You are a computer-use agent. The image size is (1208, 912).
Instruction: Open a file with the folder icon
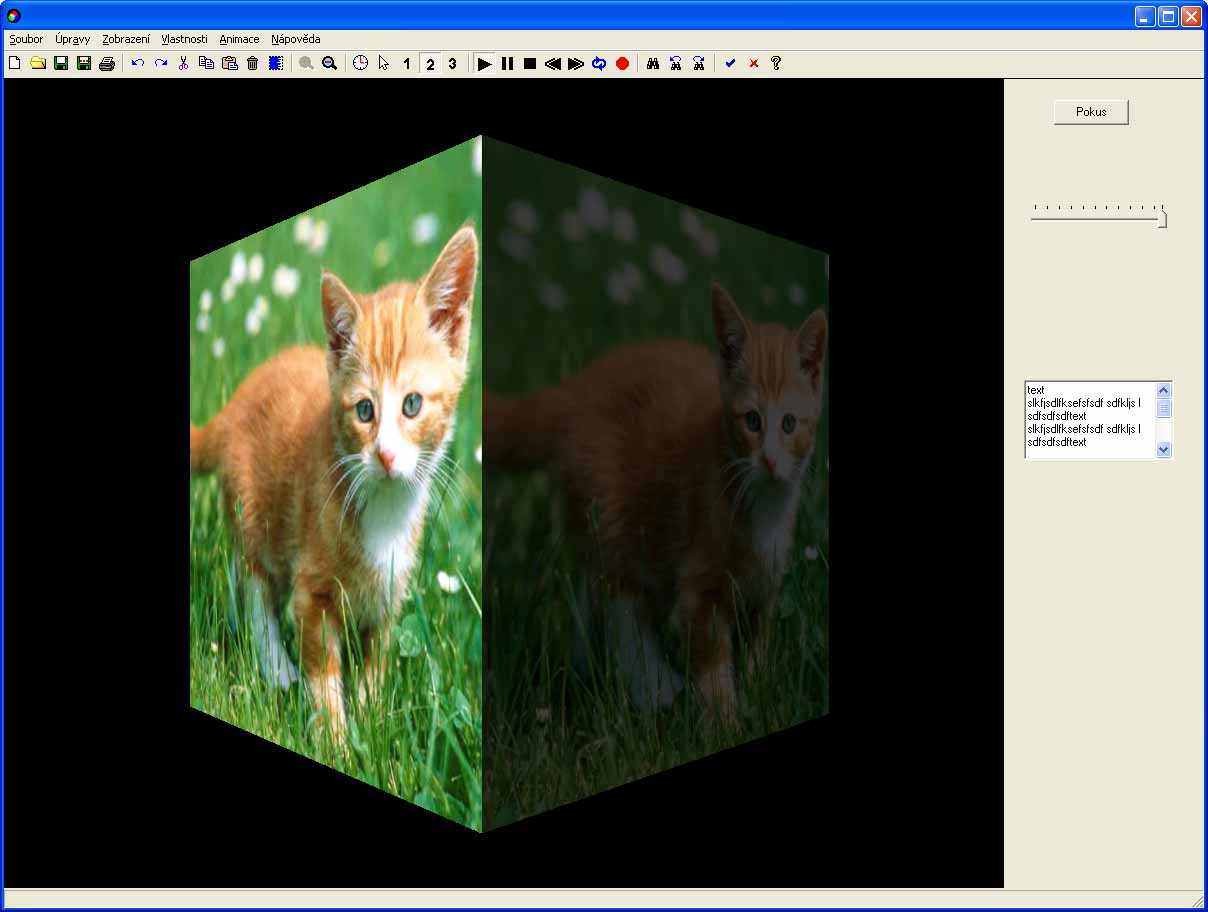[x=38, y=63]
